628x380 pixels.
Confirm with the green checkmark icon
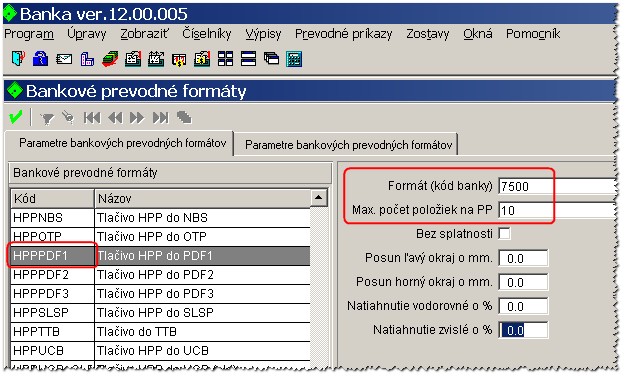pos(16,117)
